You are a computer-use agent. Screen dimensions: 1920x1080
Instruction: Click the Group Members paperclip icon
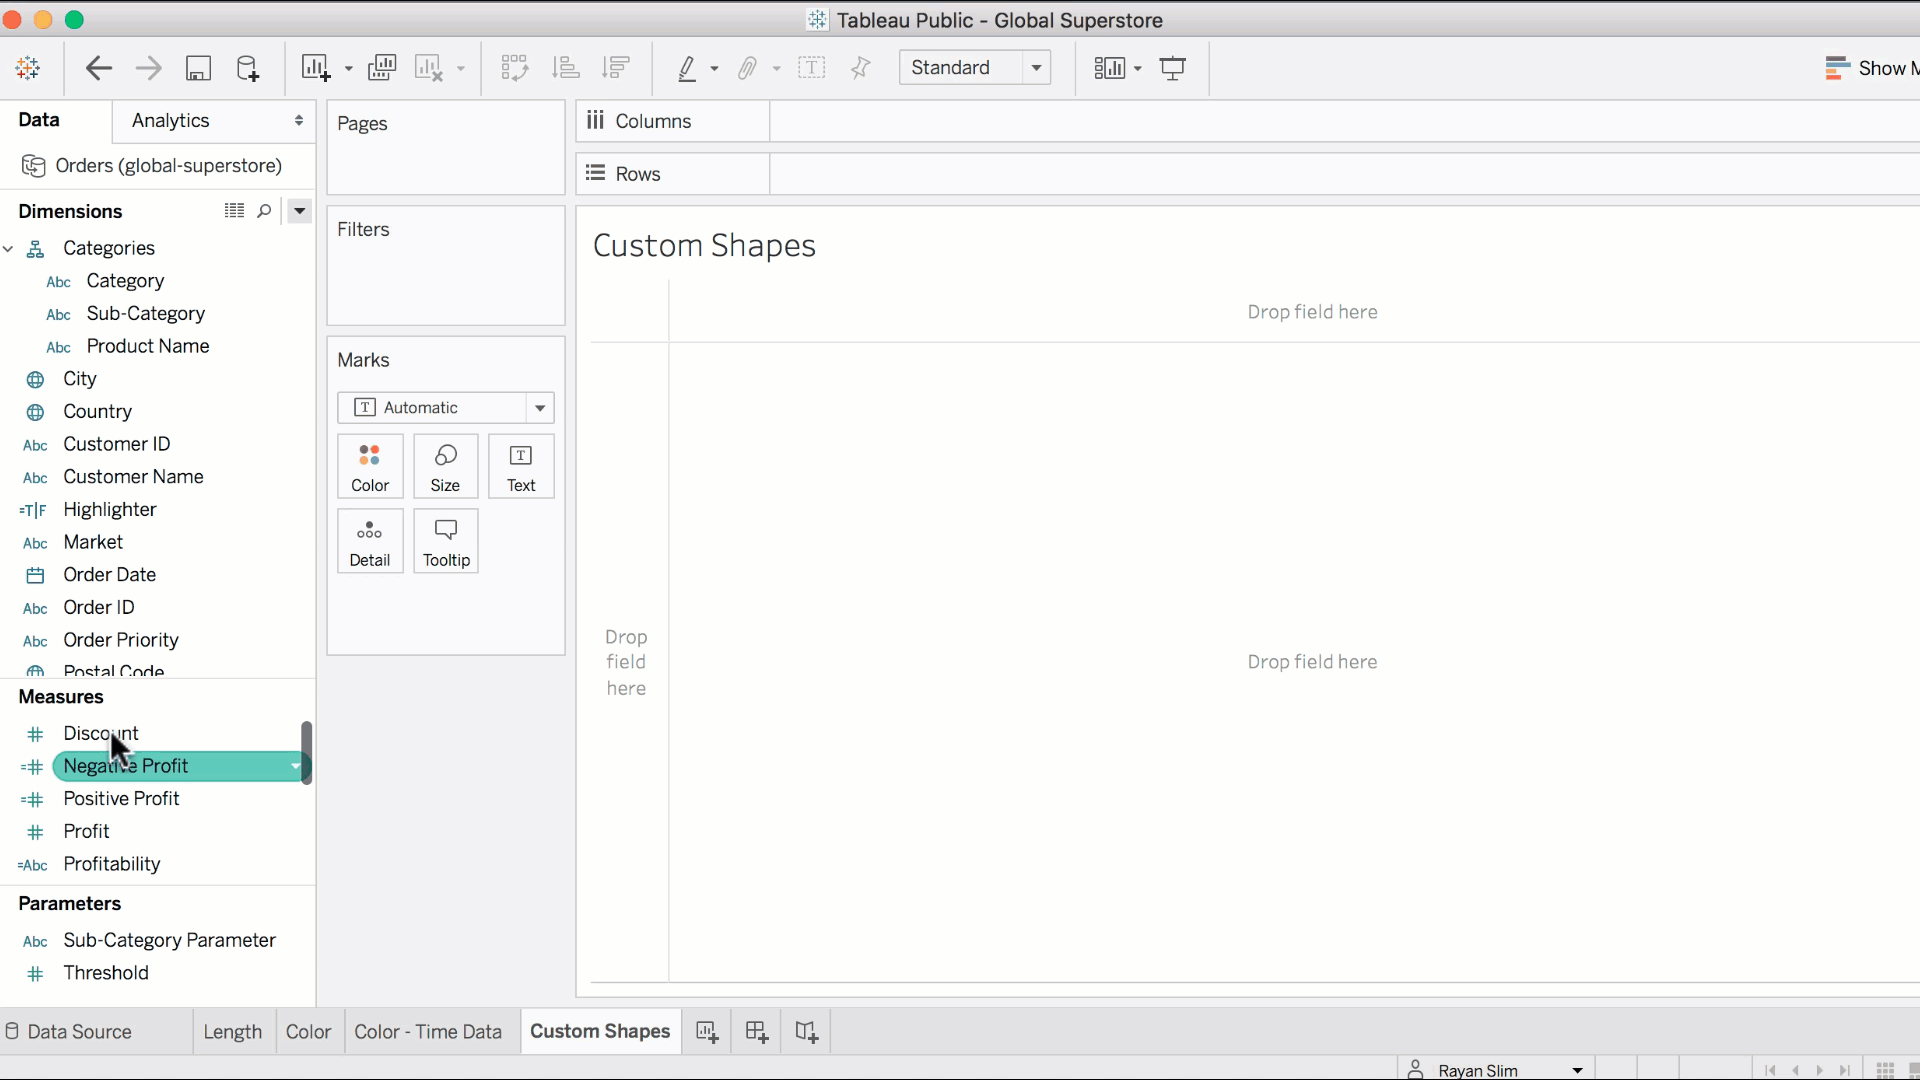pyautogui.click(x=747, y=68)
